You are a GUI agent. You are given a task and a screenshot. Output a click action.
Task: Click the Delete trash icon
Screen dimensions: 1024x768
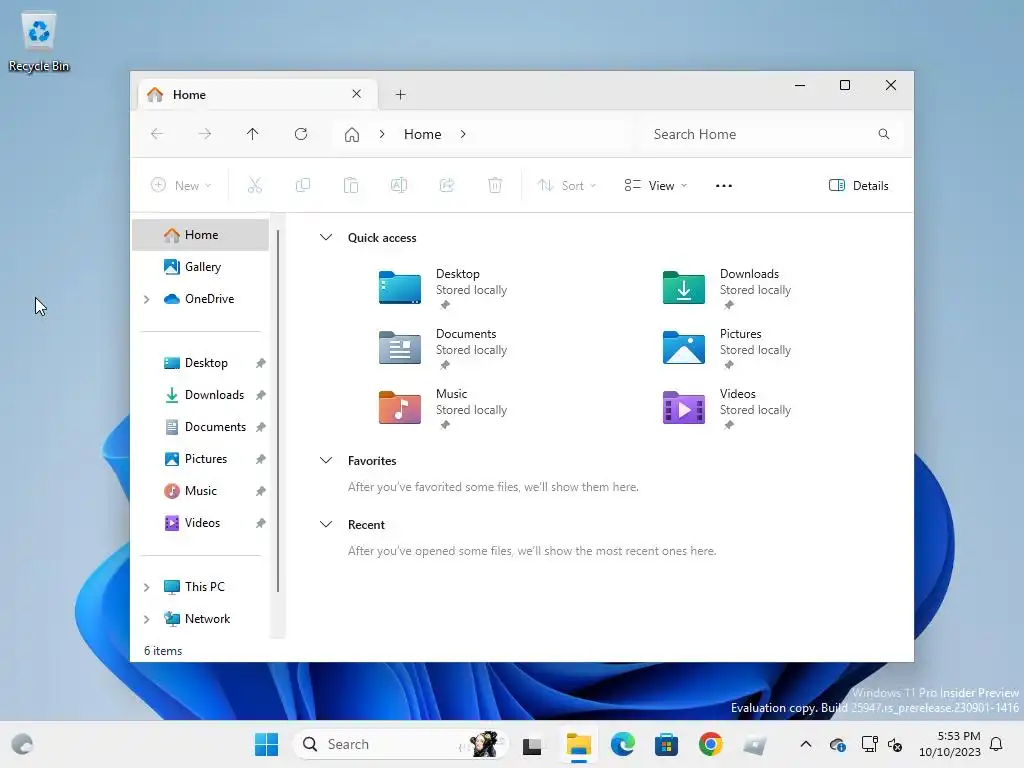[495, 185]
